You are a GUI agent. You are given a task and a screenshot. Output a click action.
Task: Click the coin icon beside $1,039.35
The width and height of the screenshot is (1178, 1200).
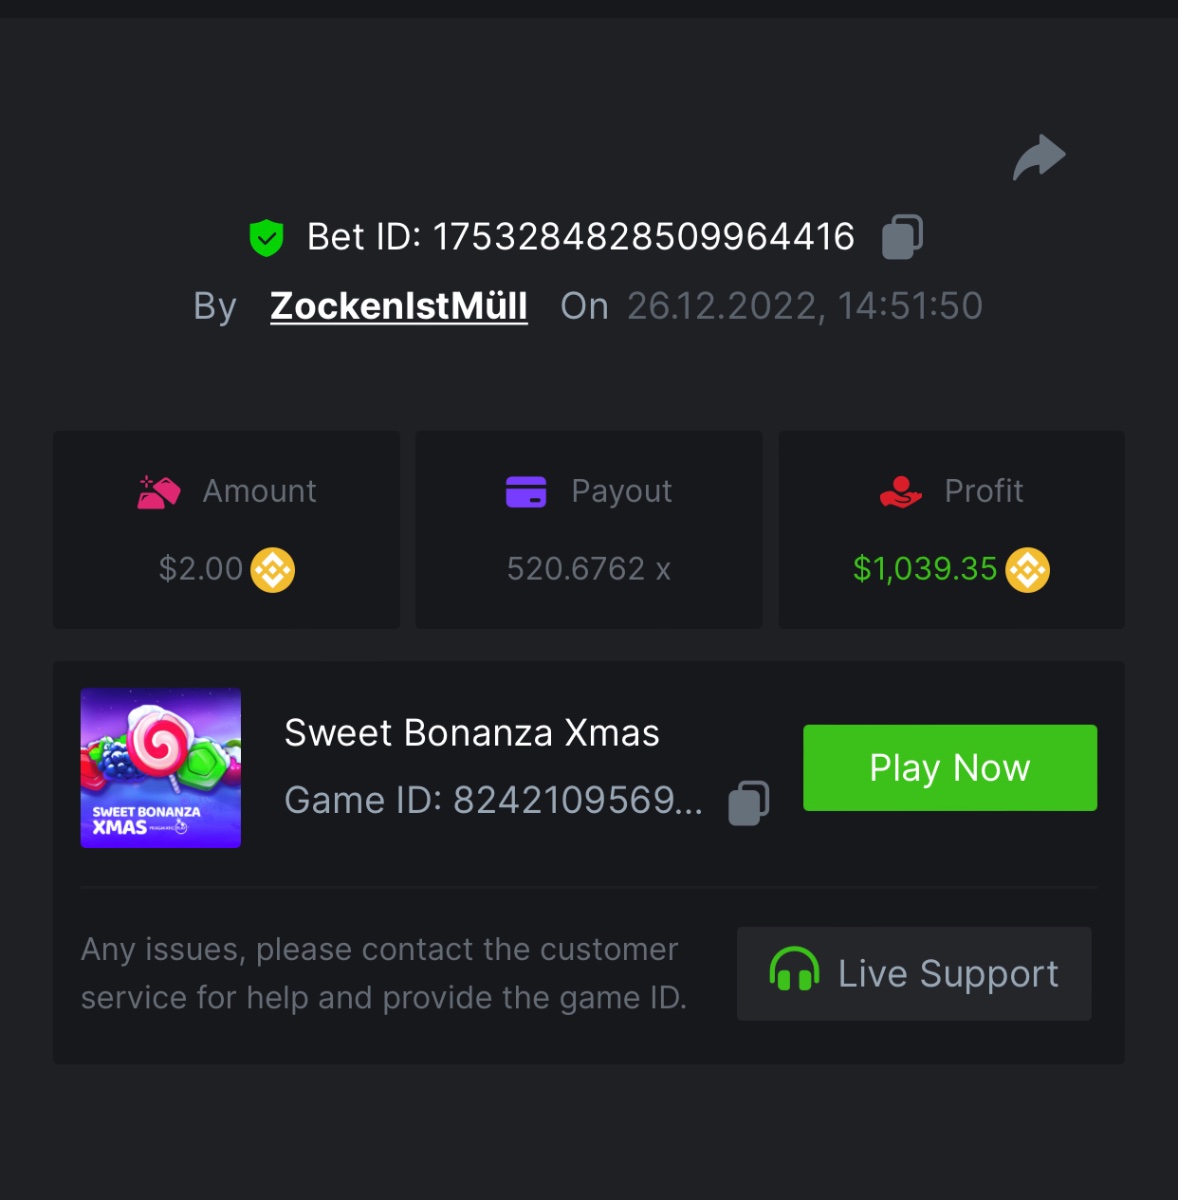[x=1027, y=570]
